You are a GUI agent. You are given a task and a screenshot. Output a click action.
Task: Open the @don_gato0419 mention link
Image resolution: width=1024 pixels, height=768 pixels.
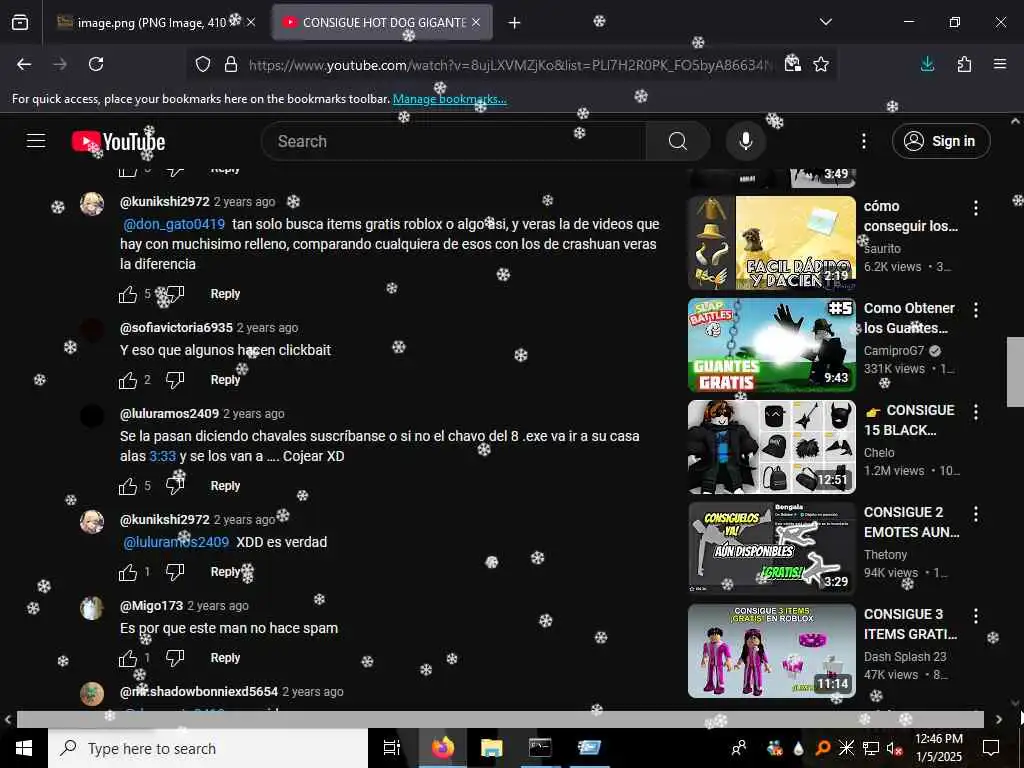click(x=174, y=224)
